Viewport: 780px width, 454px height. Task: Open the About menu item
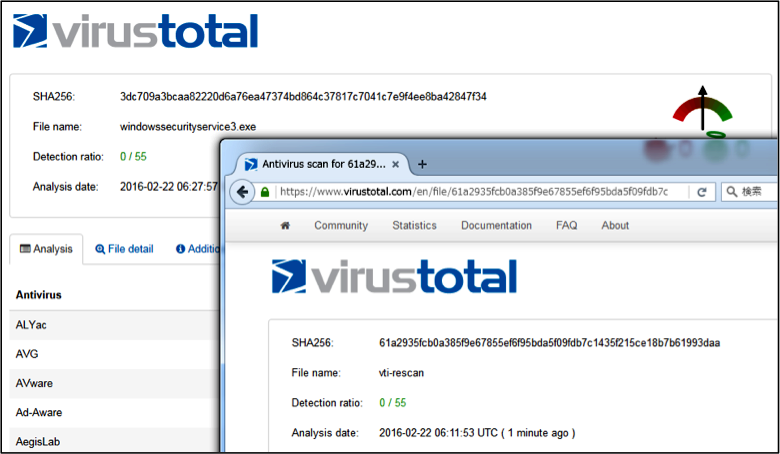click(x=615, y=225)
